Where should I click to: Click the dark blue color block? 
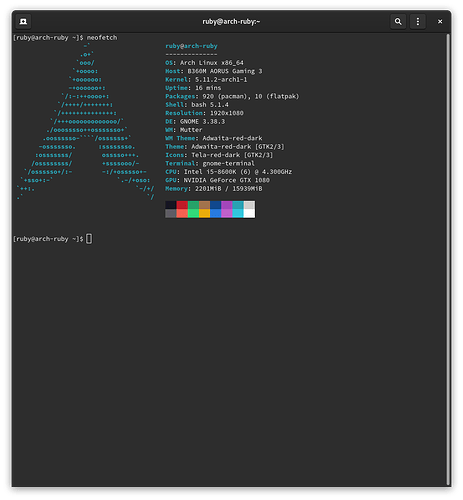pos(216,205)
